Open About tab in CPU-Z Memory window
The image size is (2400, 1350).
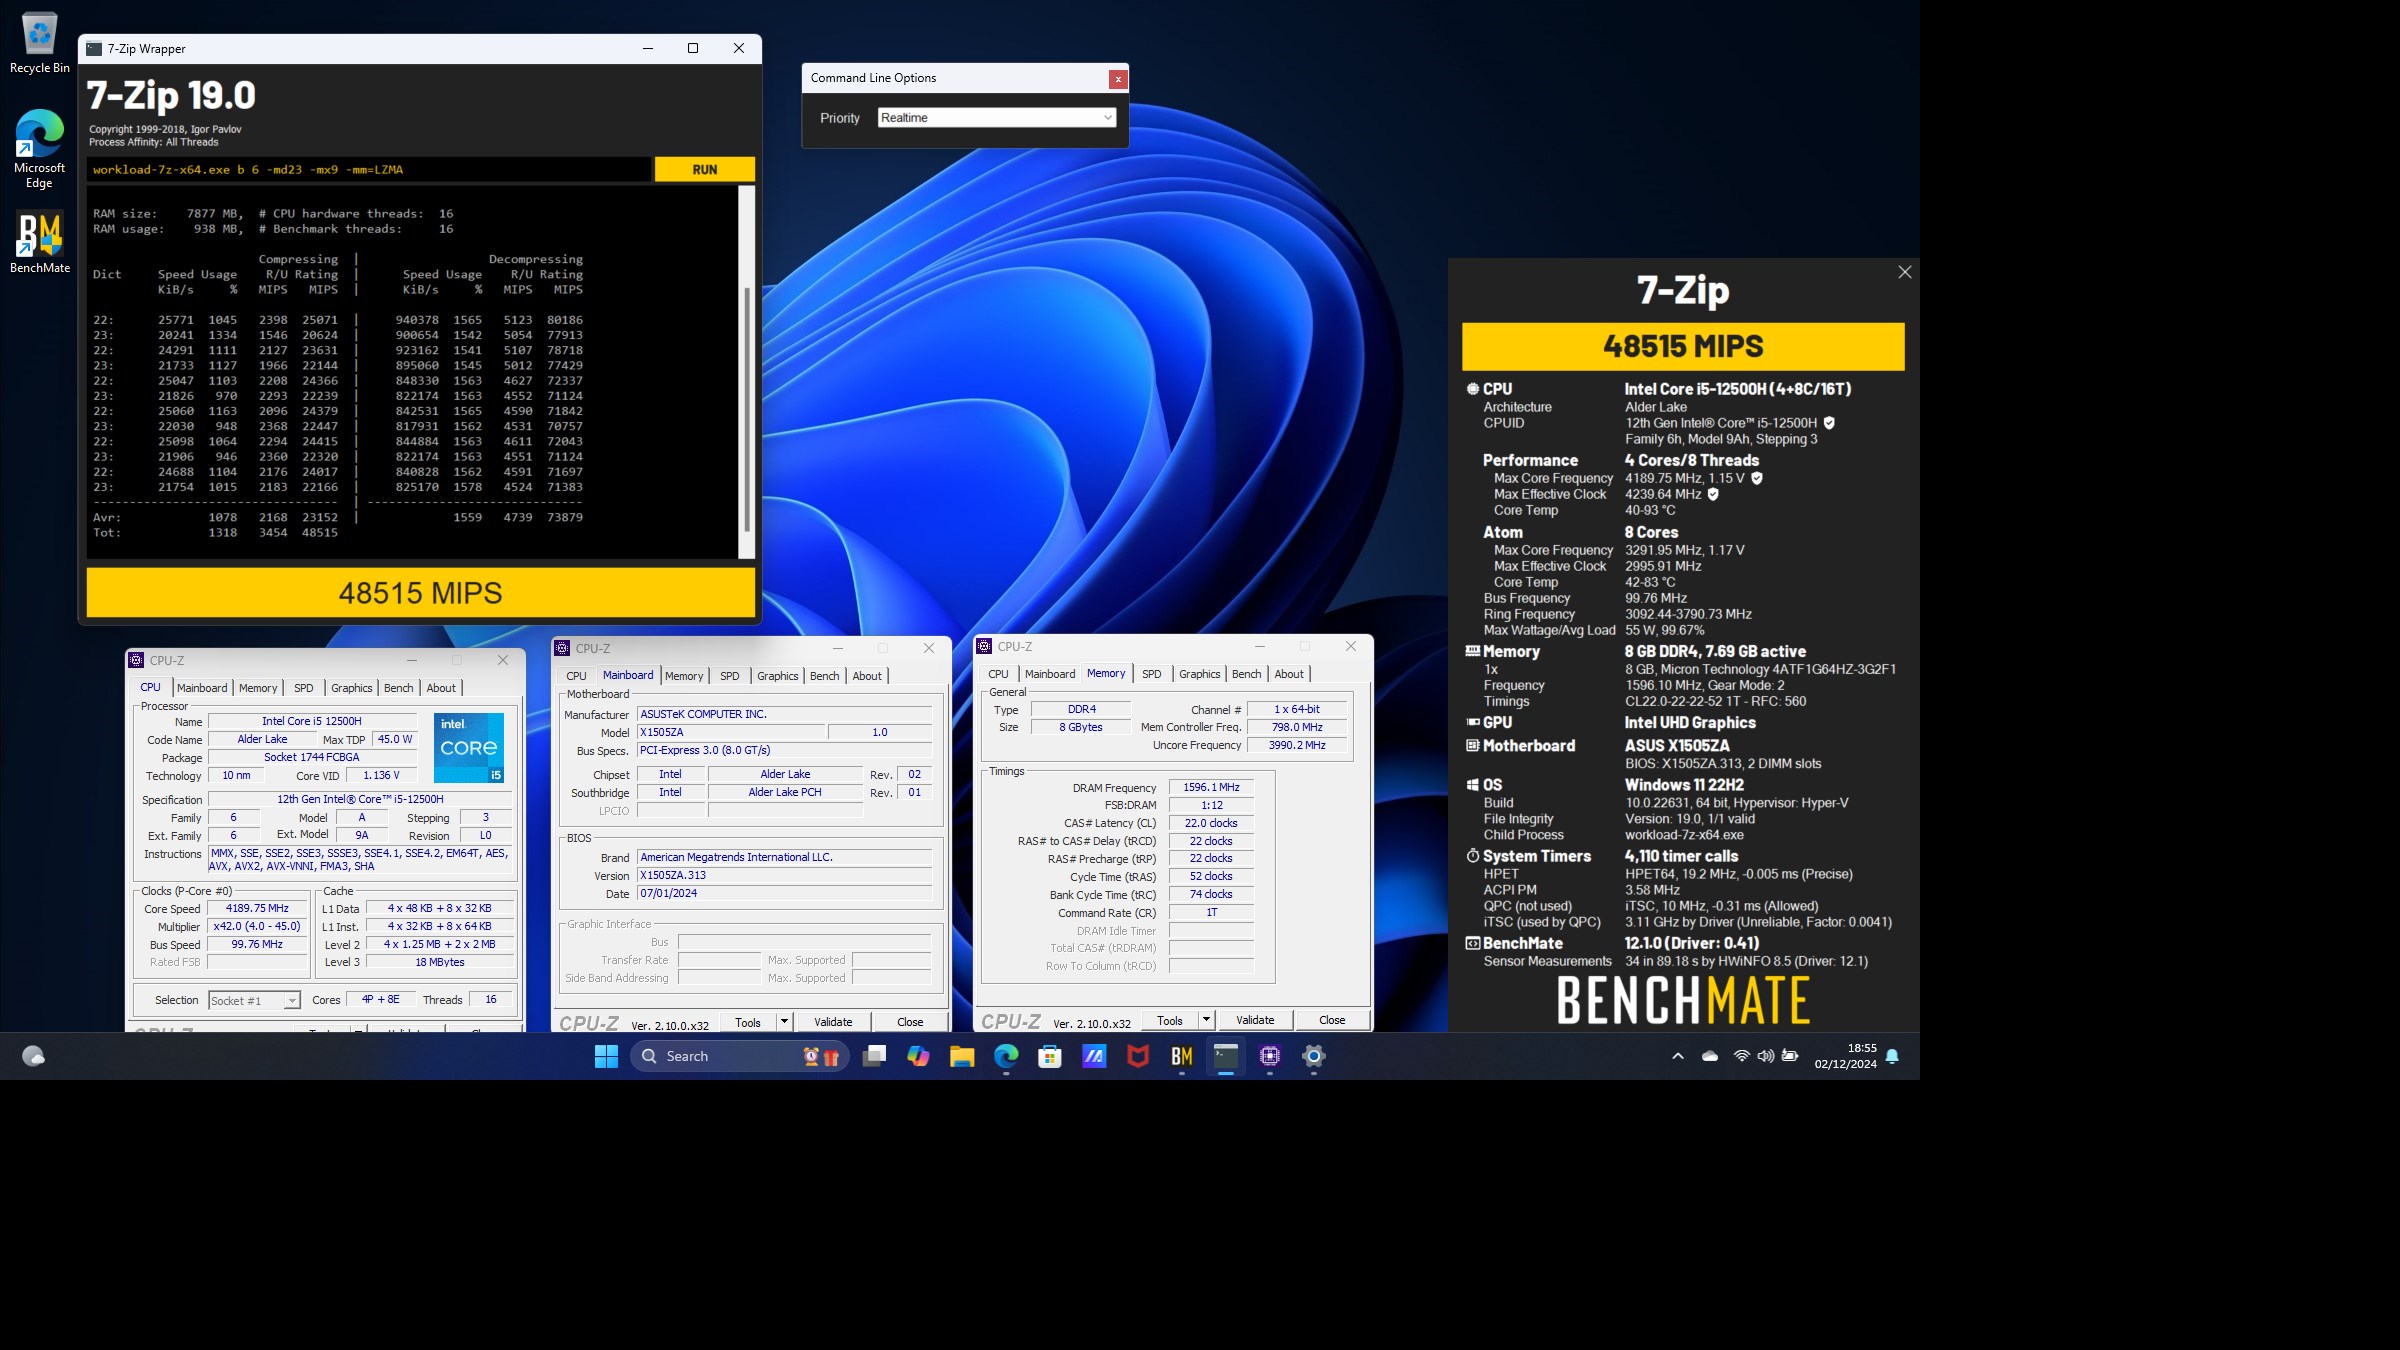point(1289,674)
